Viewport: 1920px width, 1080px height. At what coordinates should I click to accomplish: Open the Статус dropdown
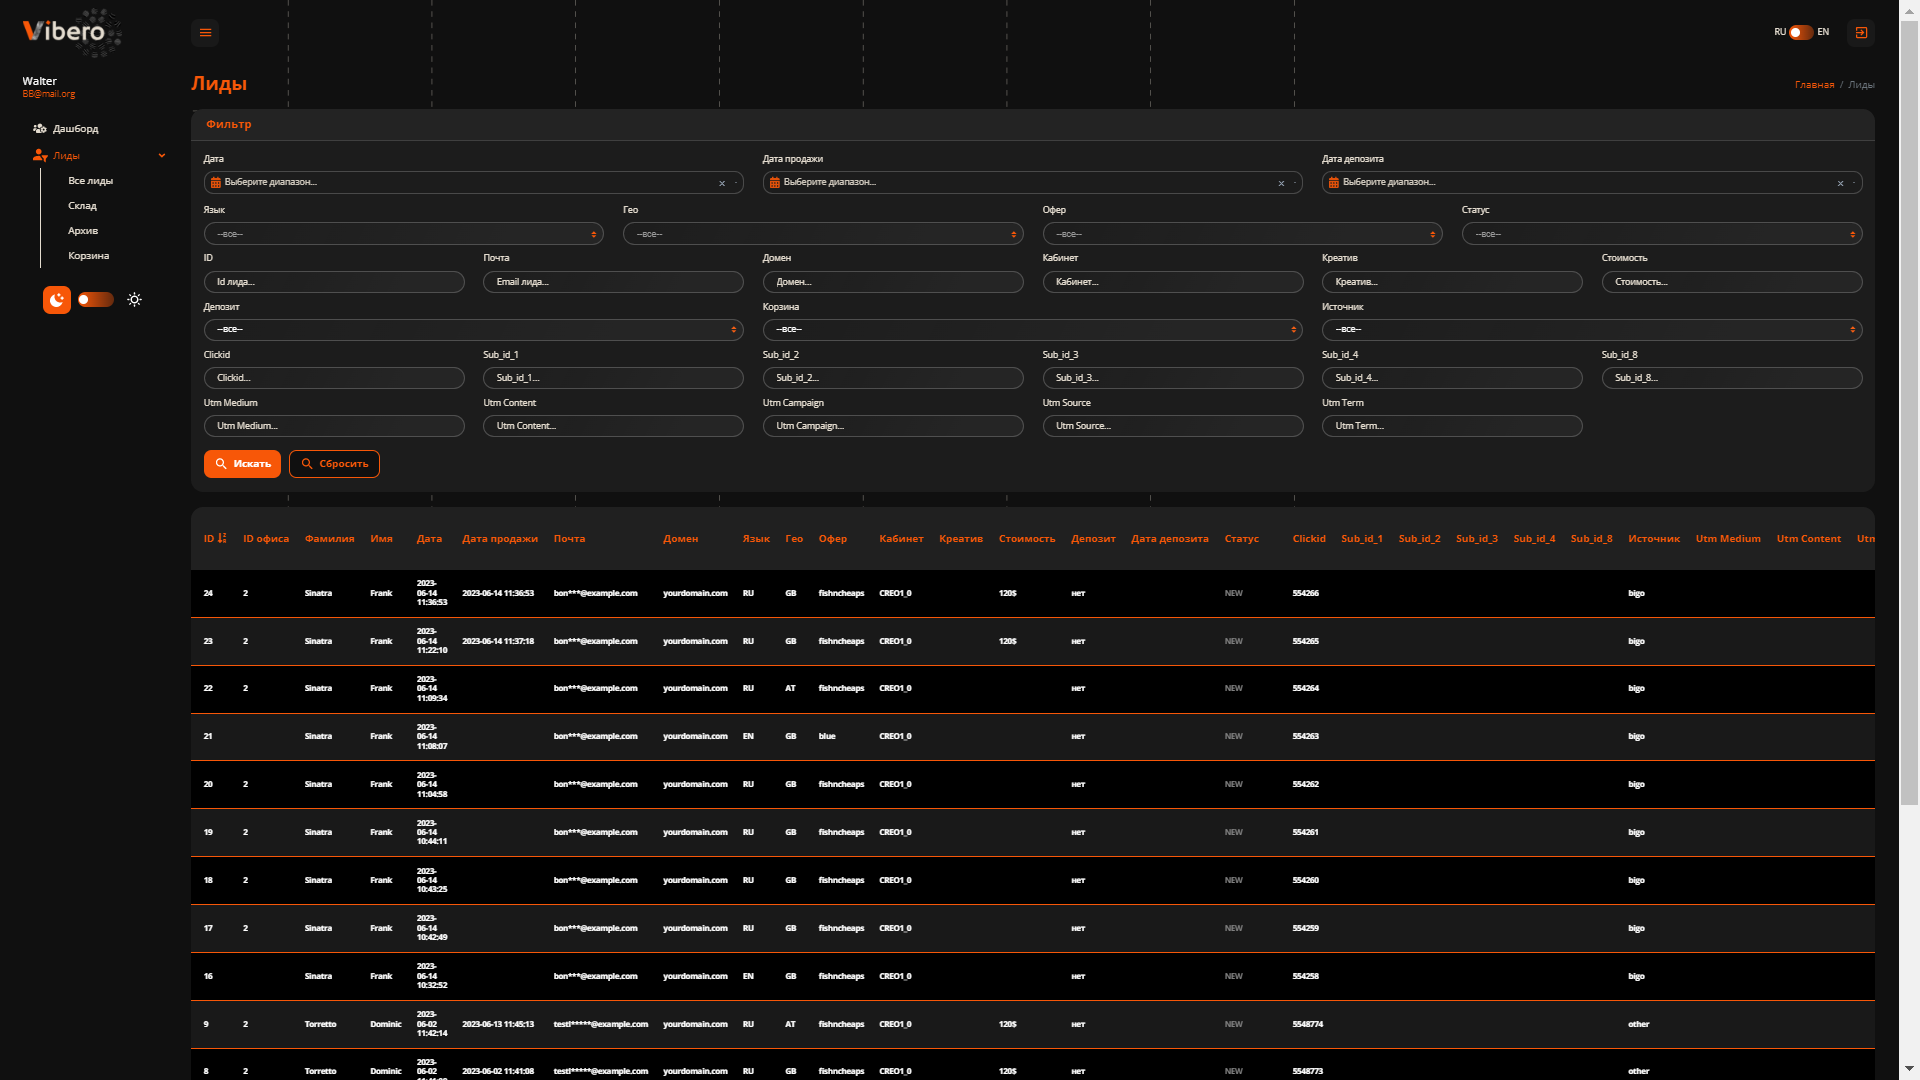click(1662, 234)
